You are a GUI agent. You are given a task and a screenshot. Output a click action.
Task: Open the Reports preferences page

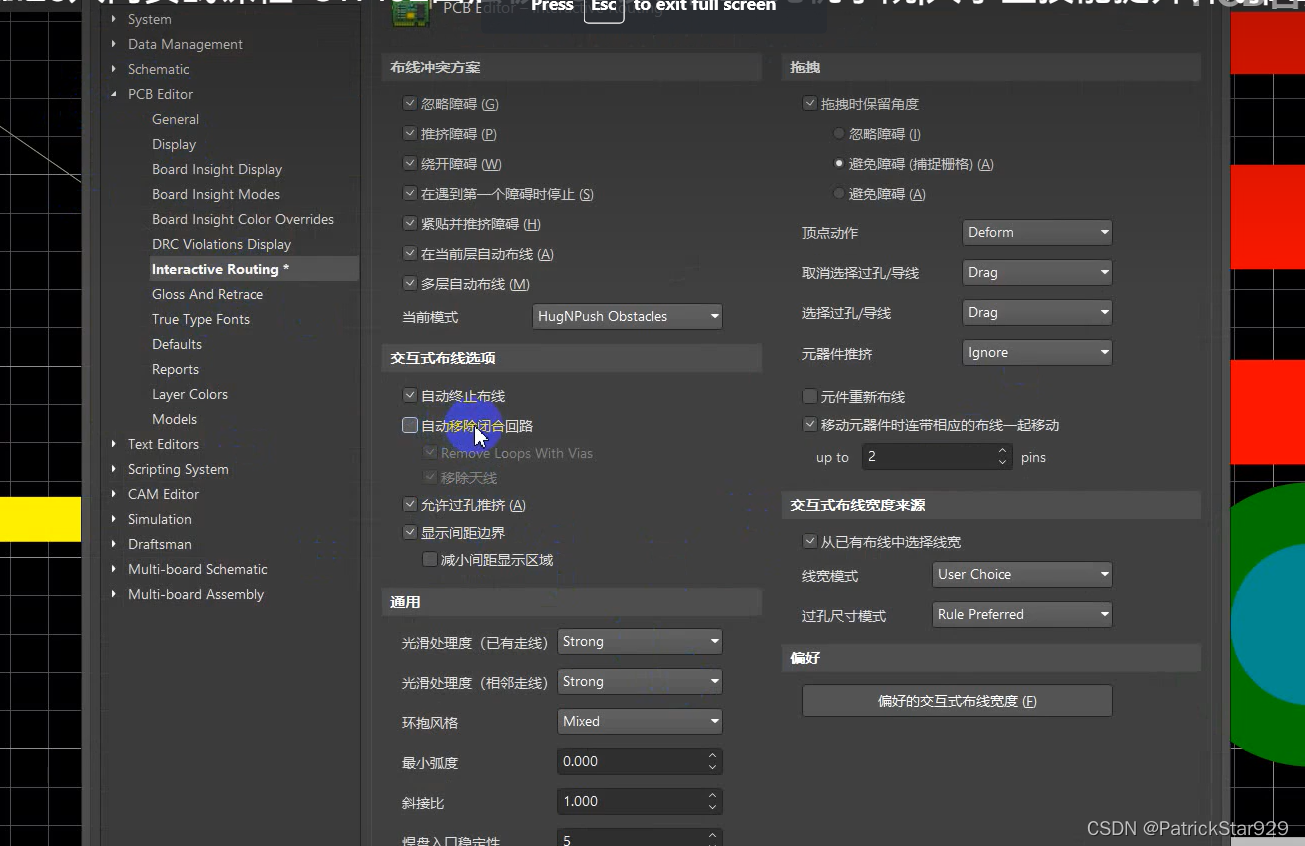click(x=175, y=369)
